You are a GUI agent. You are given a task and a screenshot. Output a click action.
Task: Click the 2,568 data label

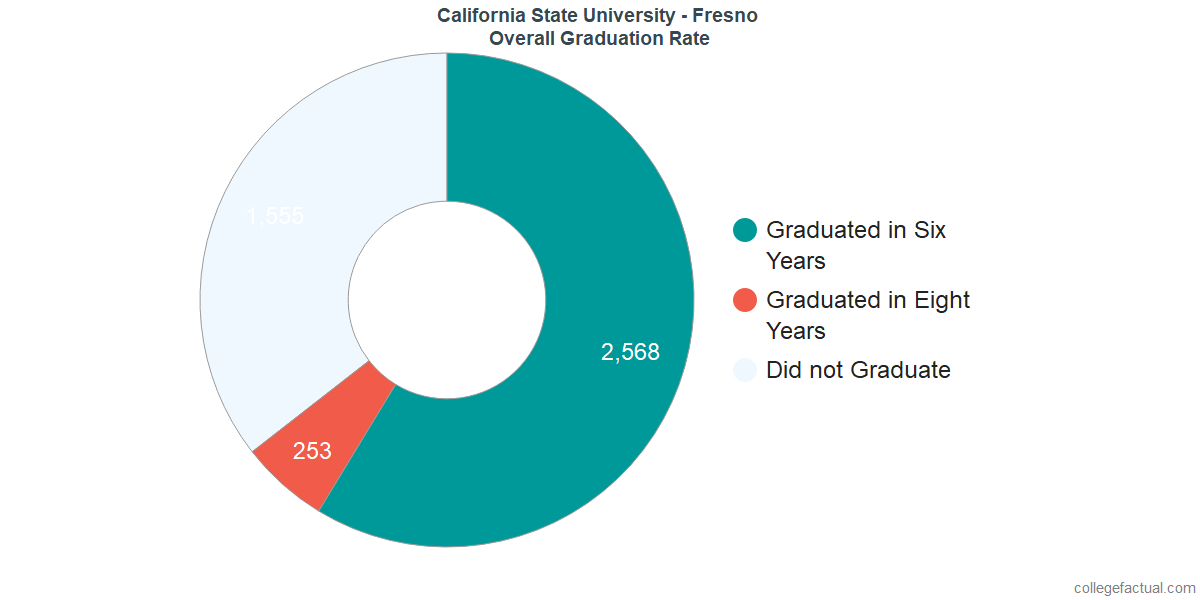click(x=630, y=352)
